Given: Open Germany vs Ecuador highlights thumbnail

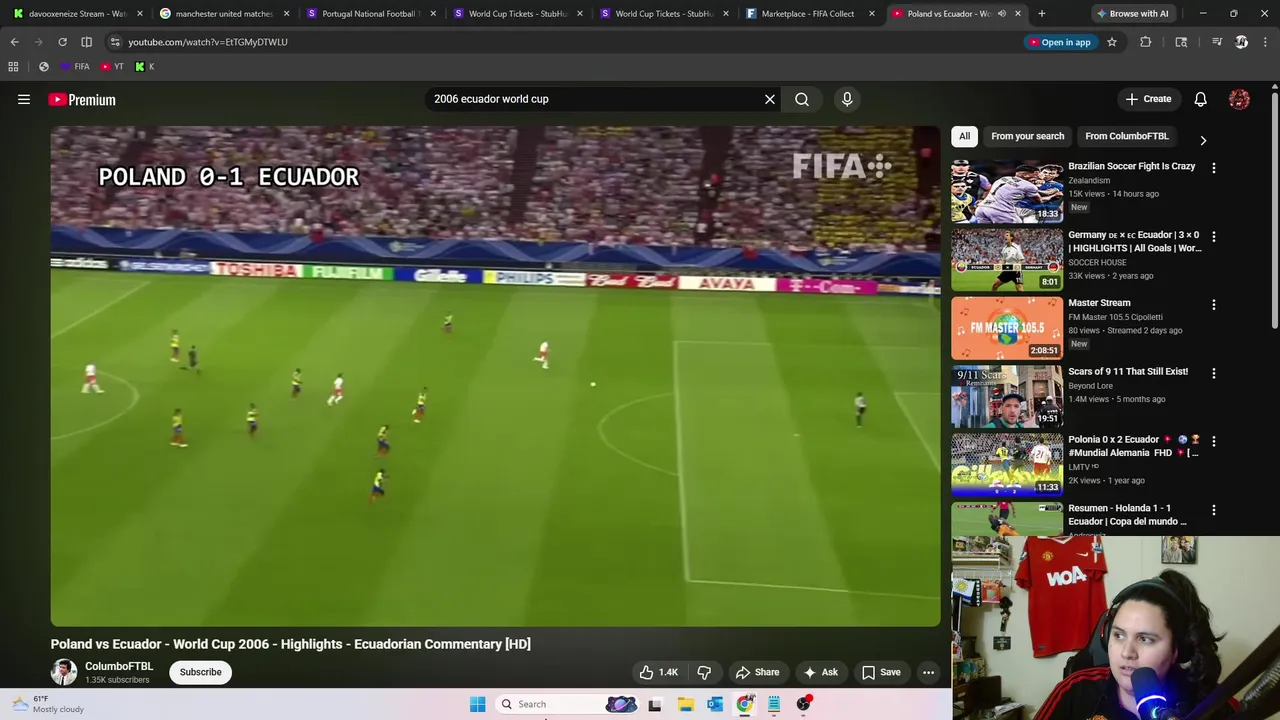Looking at the screenshot, I should [1007, 259].
